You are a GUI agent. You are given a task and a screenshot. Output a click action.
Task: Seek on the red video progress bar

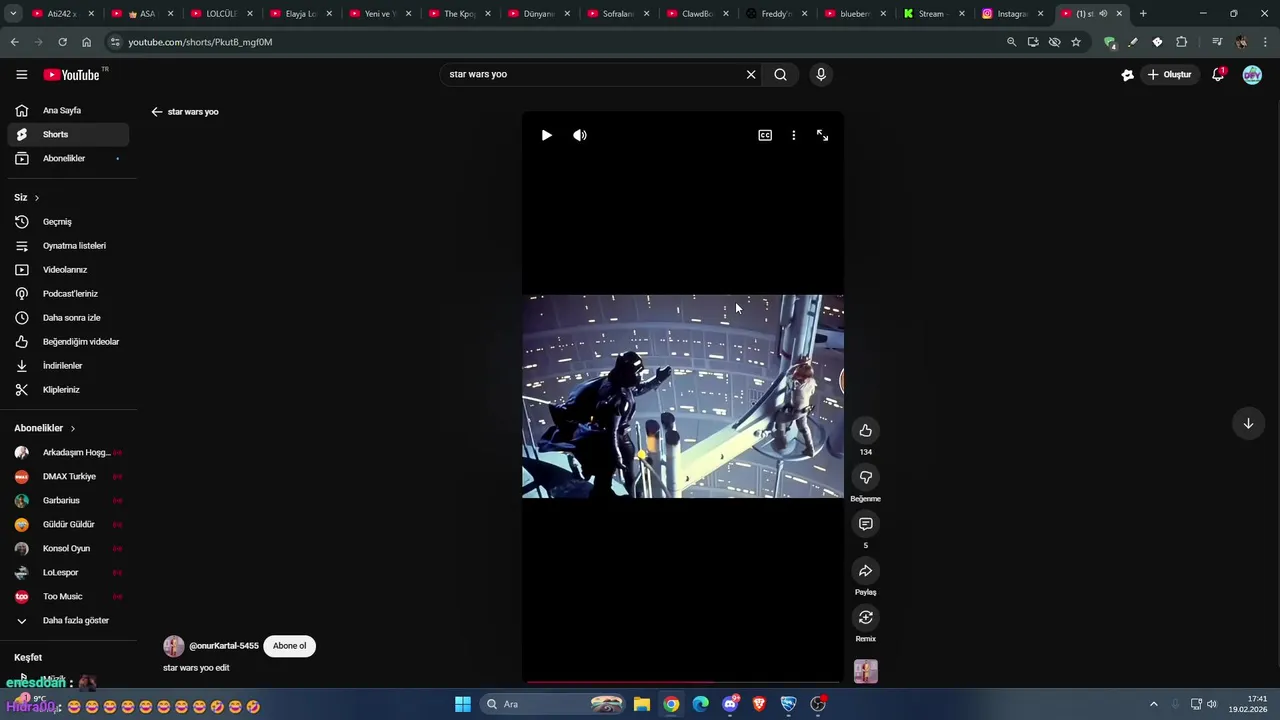tap(683, 682)
